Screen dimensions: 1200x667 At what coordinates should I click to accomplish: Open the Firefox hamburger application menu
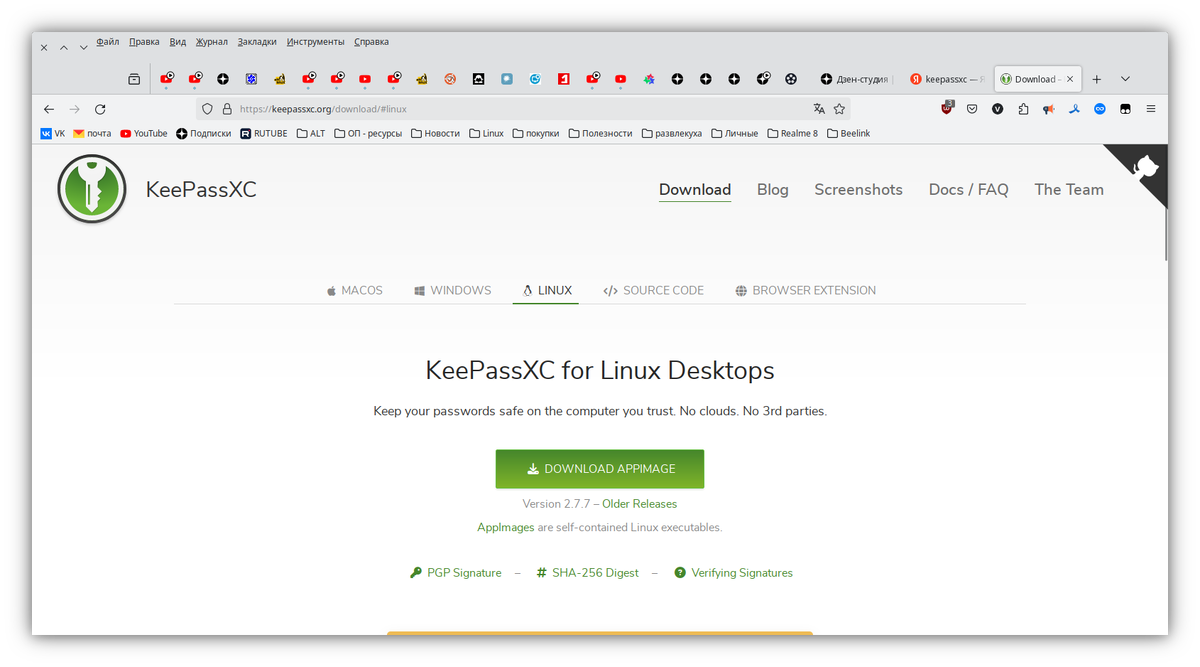click(x=1151, y=109)
